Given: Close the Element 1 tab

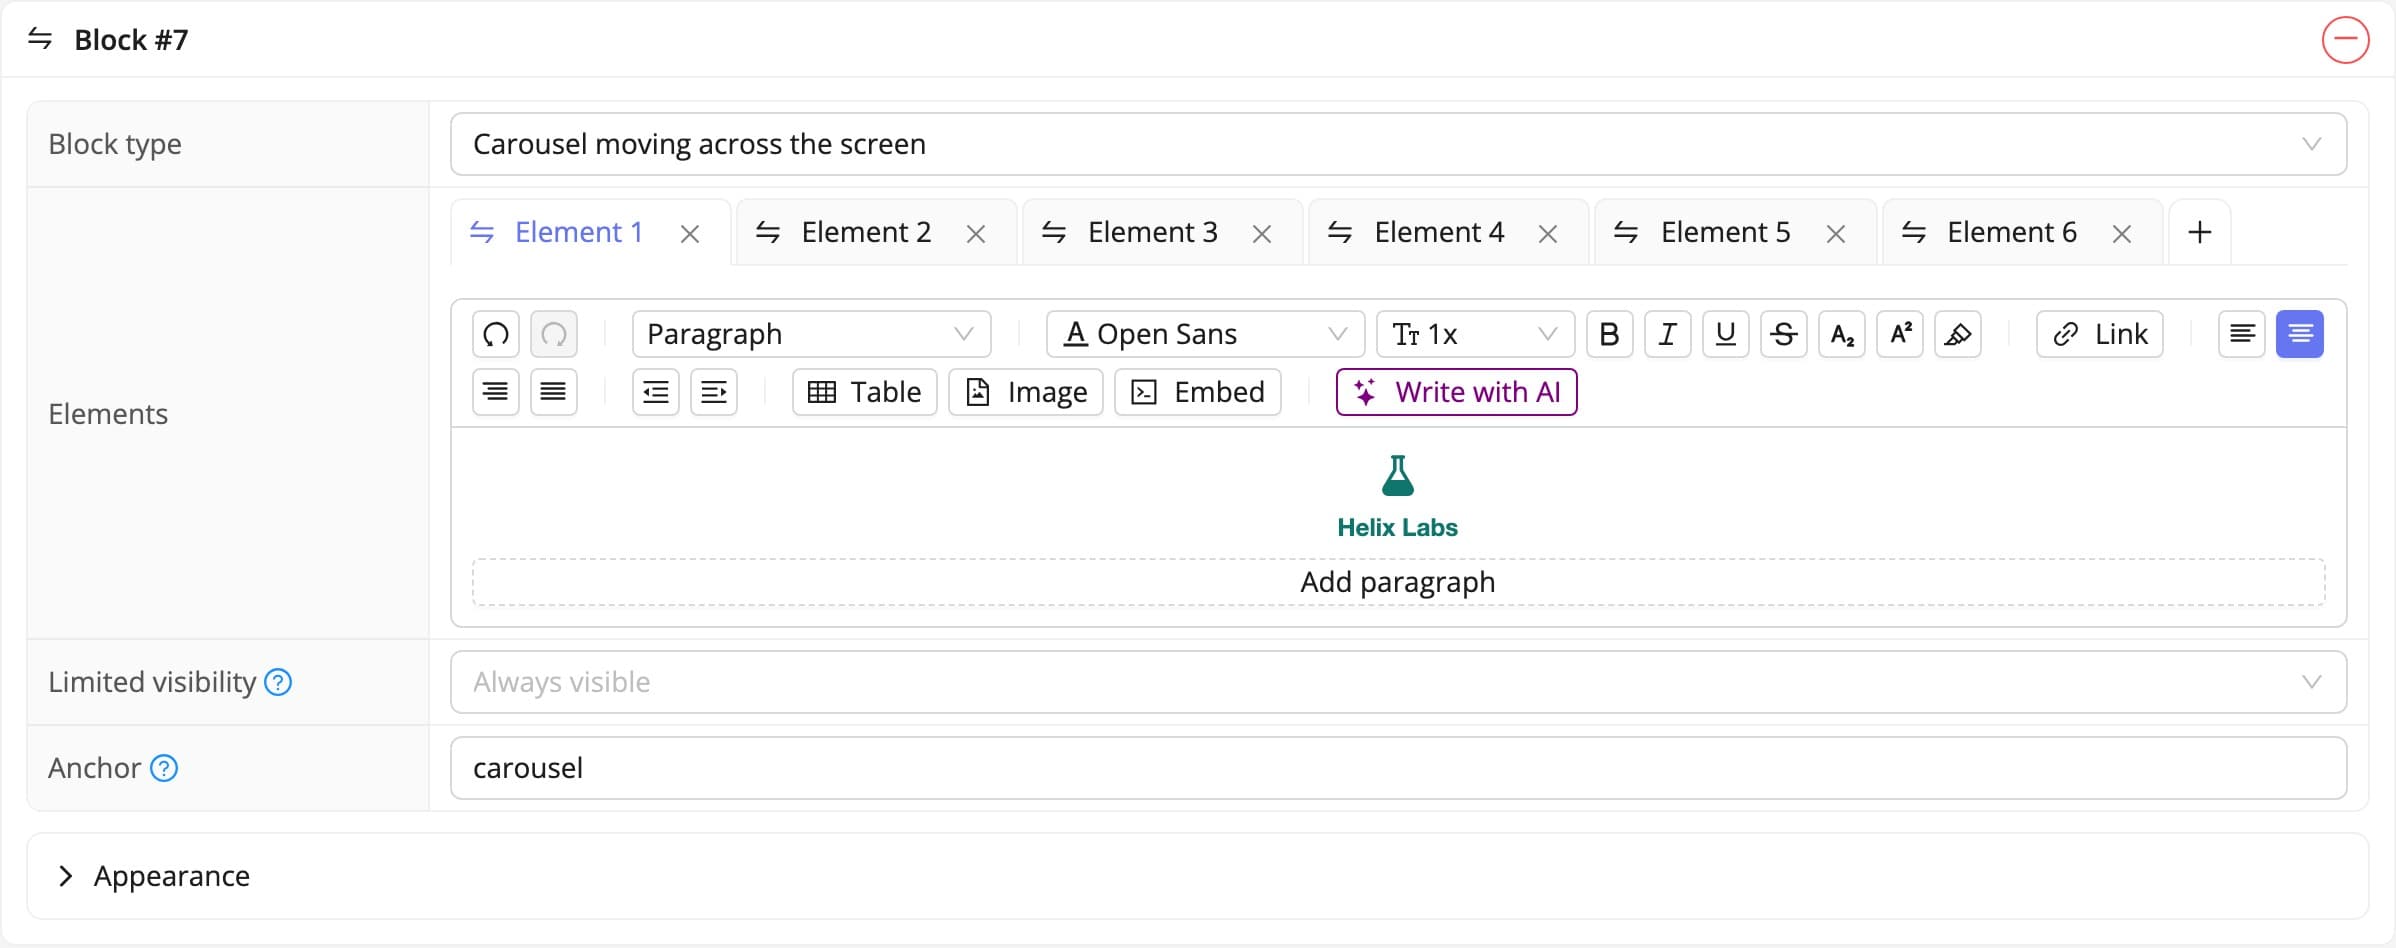Looking at the screenshot, I should click(x=690, y=234).
